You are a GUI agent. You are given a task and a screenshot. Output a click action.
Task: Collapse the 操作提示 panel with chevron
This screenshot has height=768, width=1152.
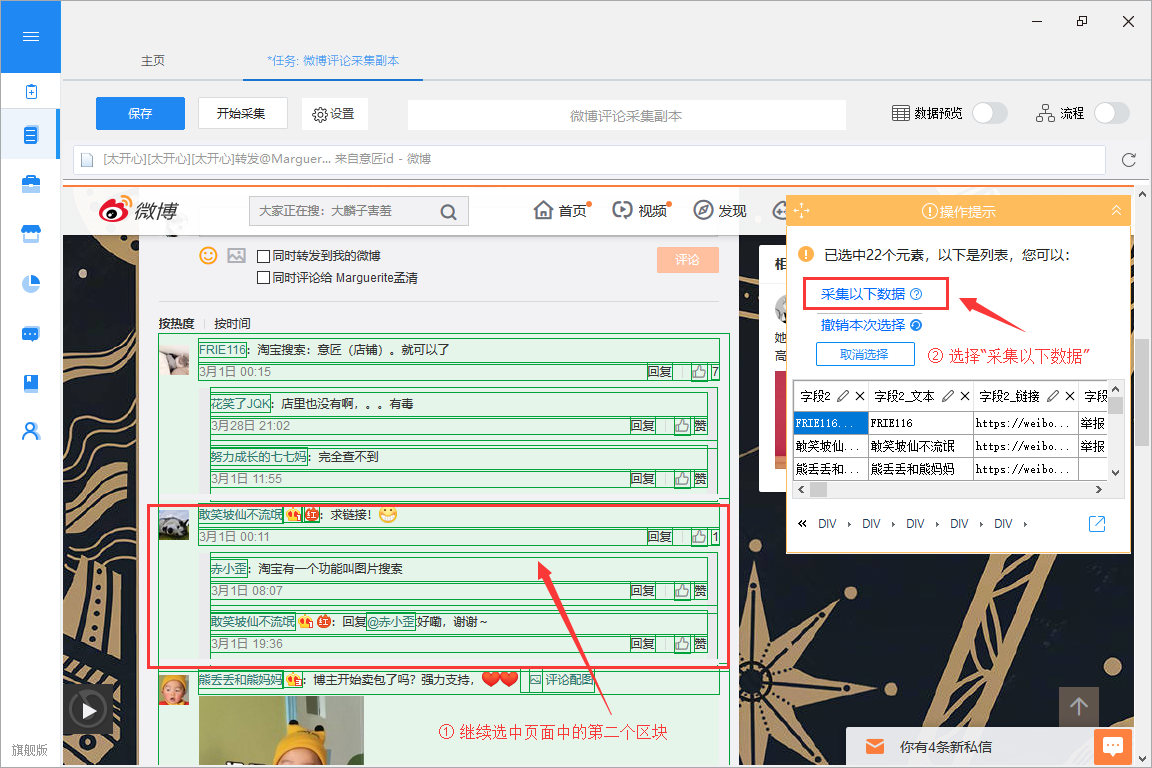click(x=1116, y=211)
